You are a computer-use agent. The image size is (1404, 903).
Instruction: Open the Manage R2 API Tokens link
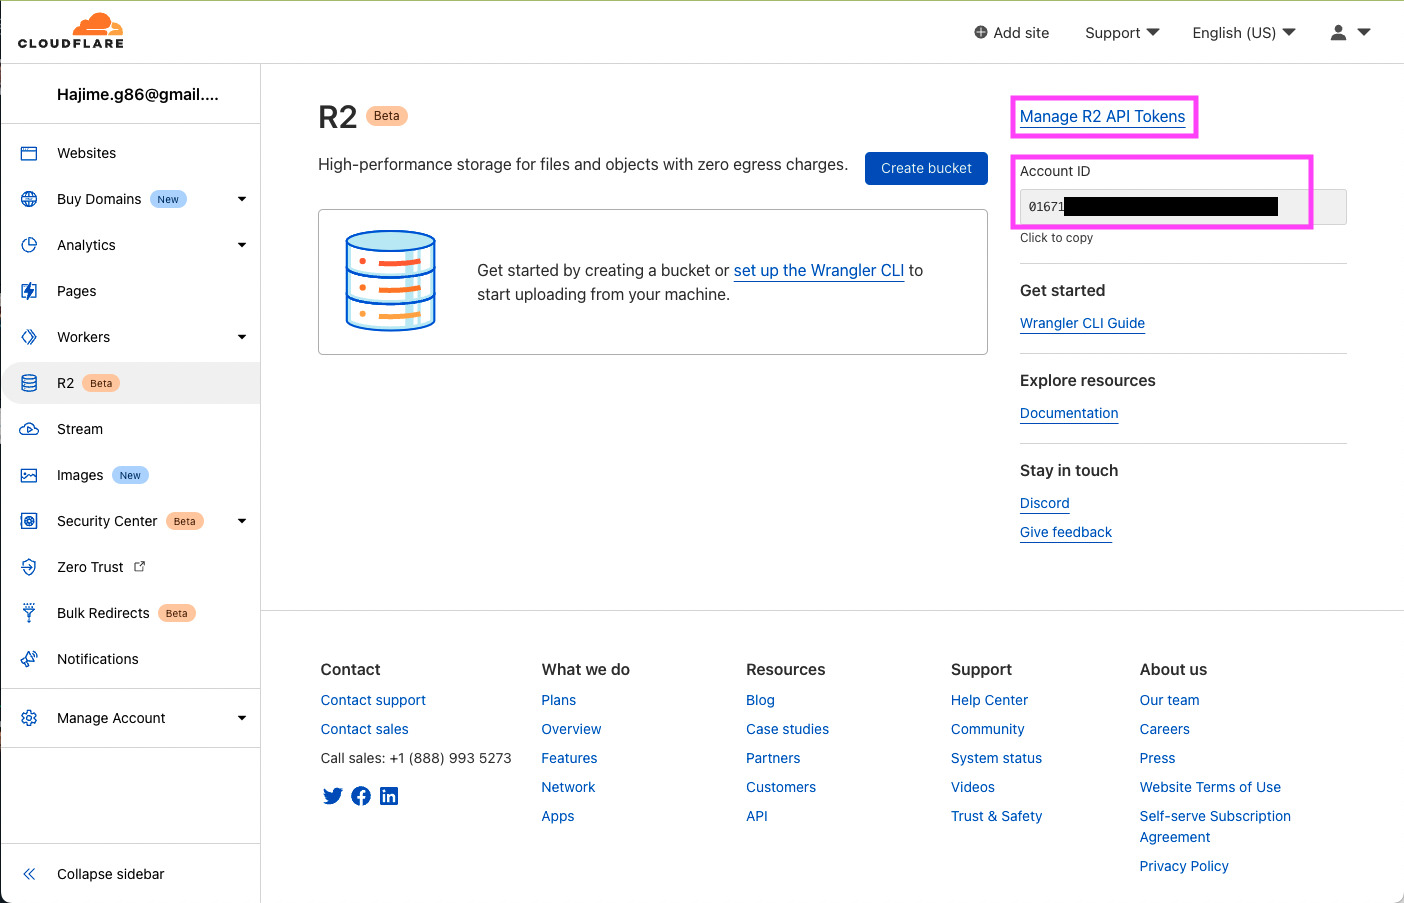tap(1103, 116)
